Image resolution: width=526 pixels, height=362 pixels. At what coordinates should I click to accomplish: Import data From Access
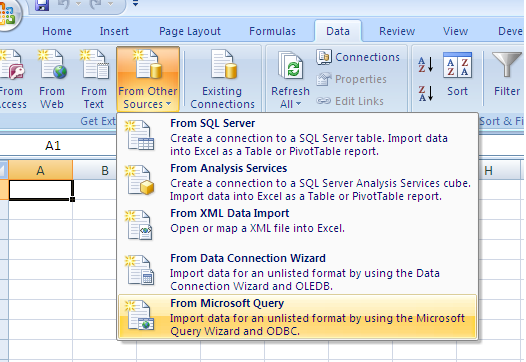tap(11, 79)
